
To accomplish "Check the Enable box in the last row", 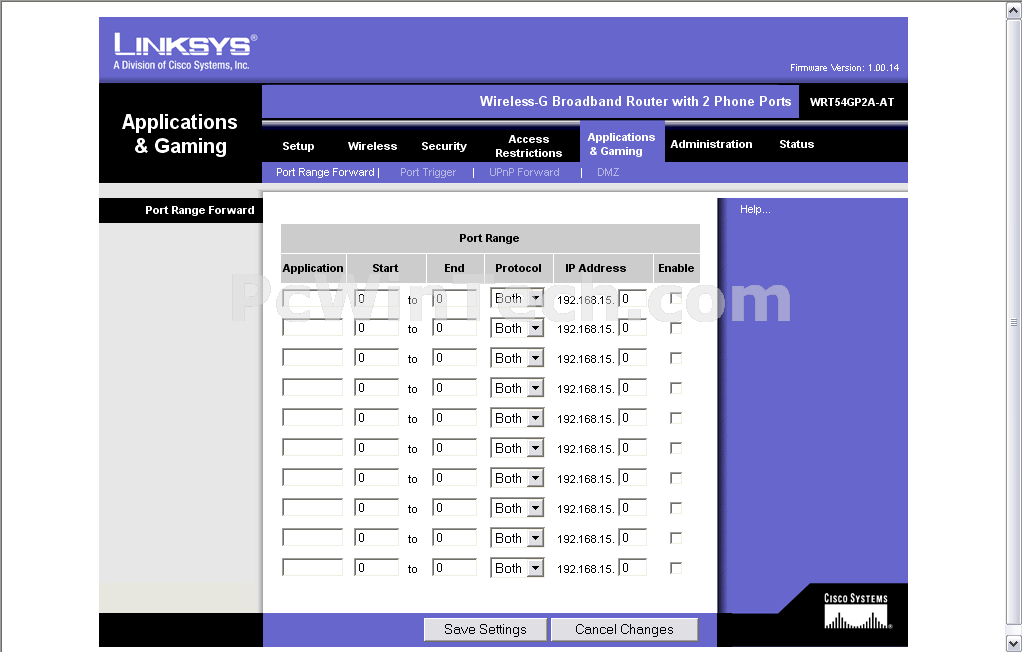I will pyautogui.click(x=676, y=568).
